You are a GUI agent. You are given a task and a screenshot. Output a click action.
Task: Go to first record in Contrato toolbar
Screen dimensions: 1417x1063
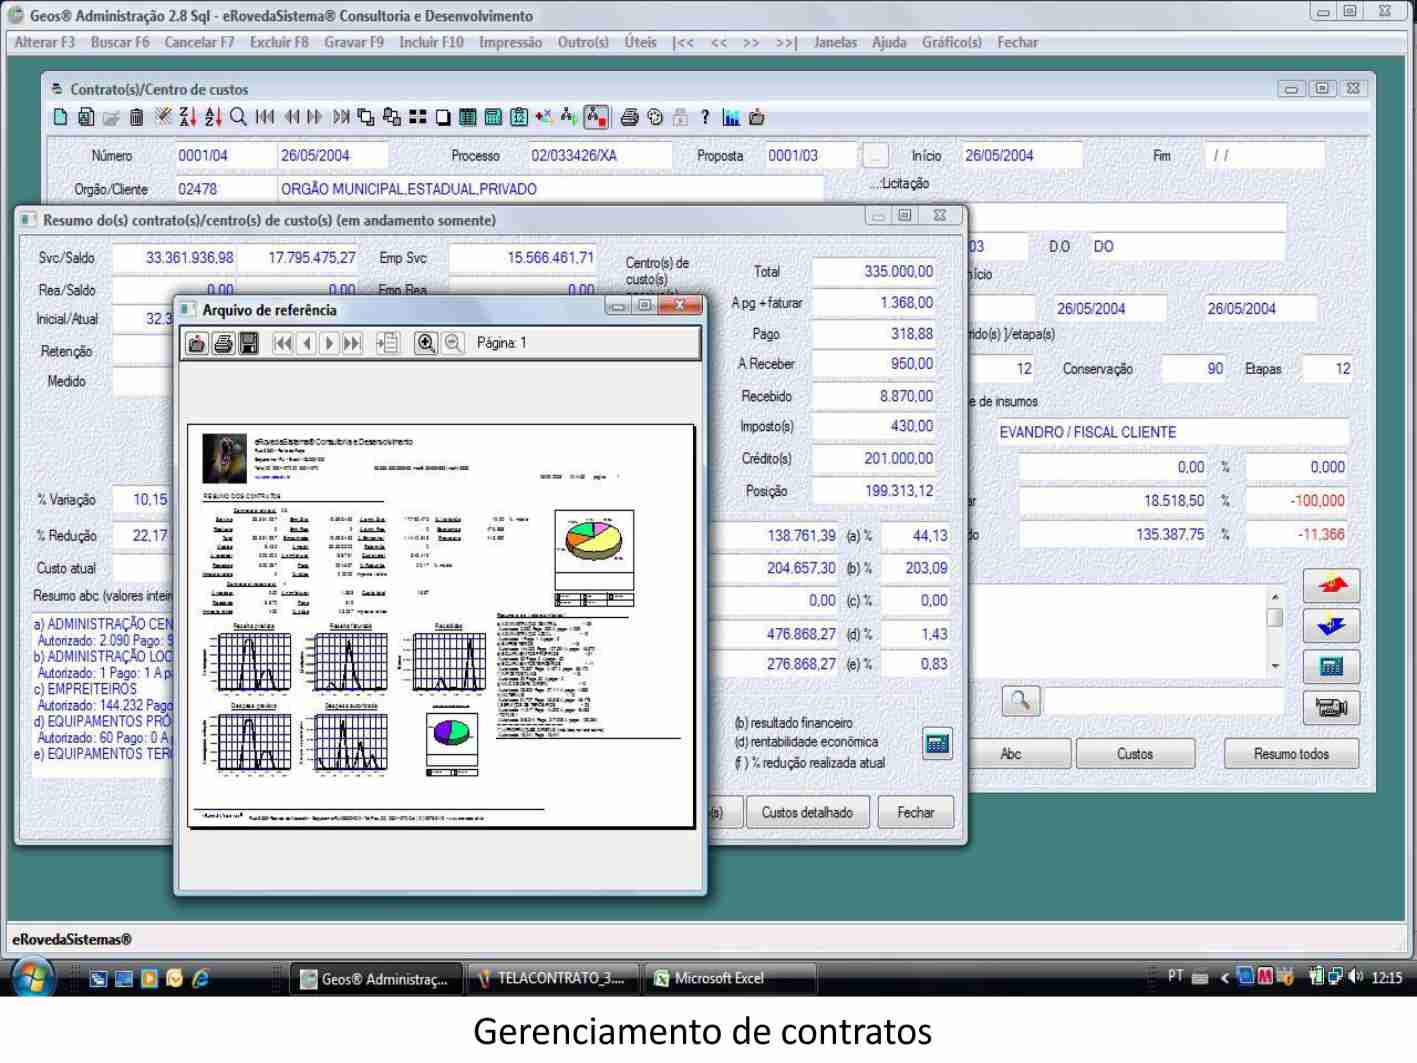(x=264, y=117)
